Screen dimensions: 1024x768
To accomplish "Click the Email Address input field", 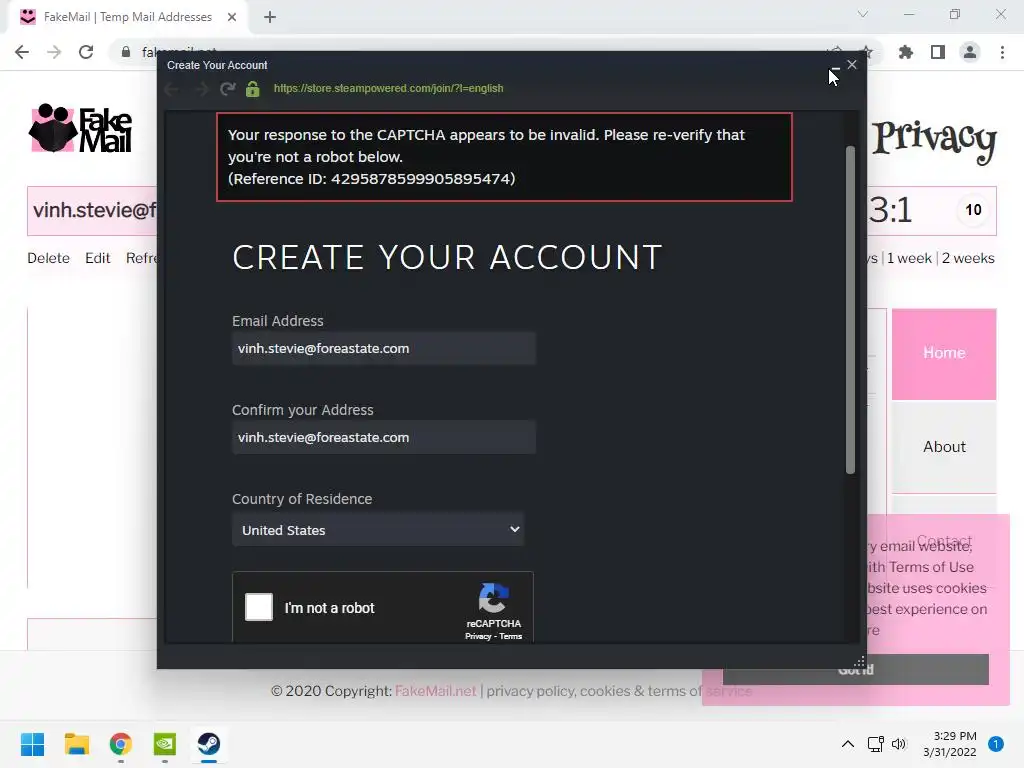I will point(383,348).
